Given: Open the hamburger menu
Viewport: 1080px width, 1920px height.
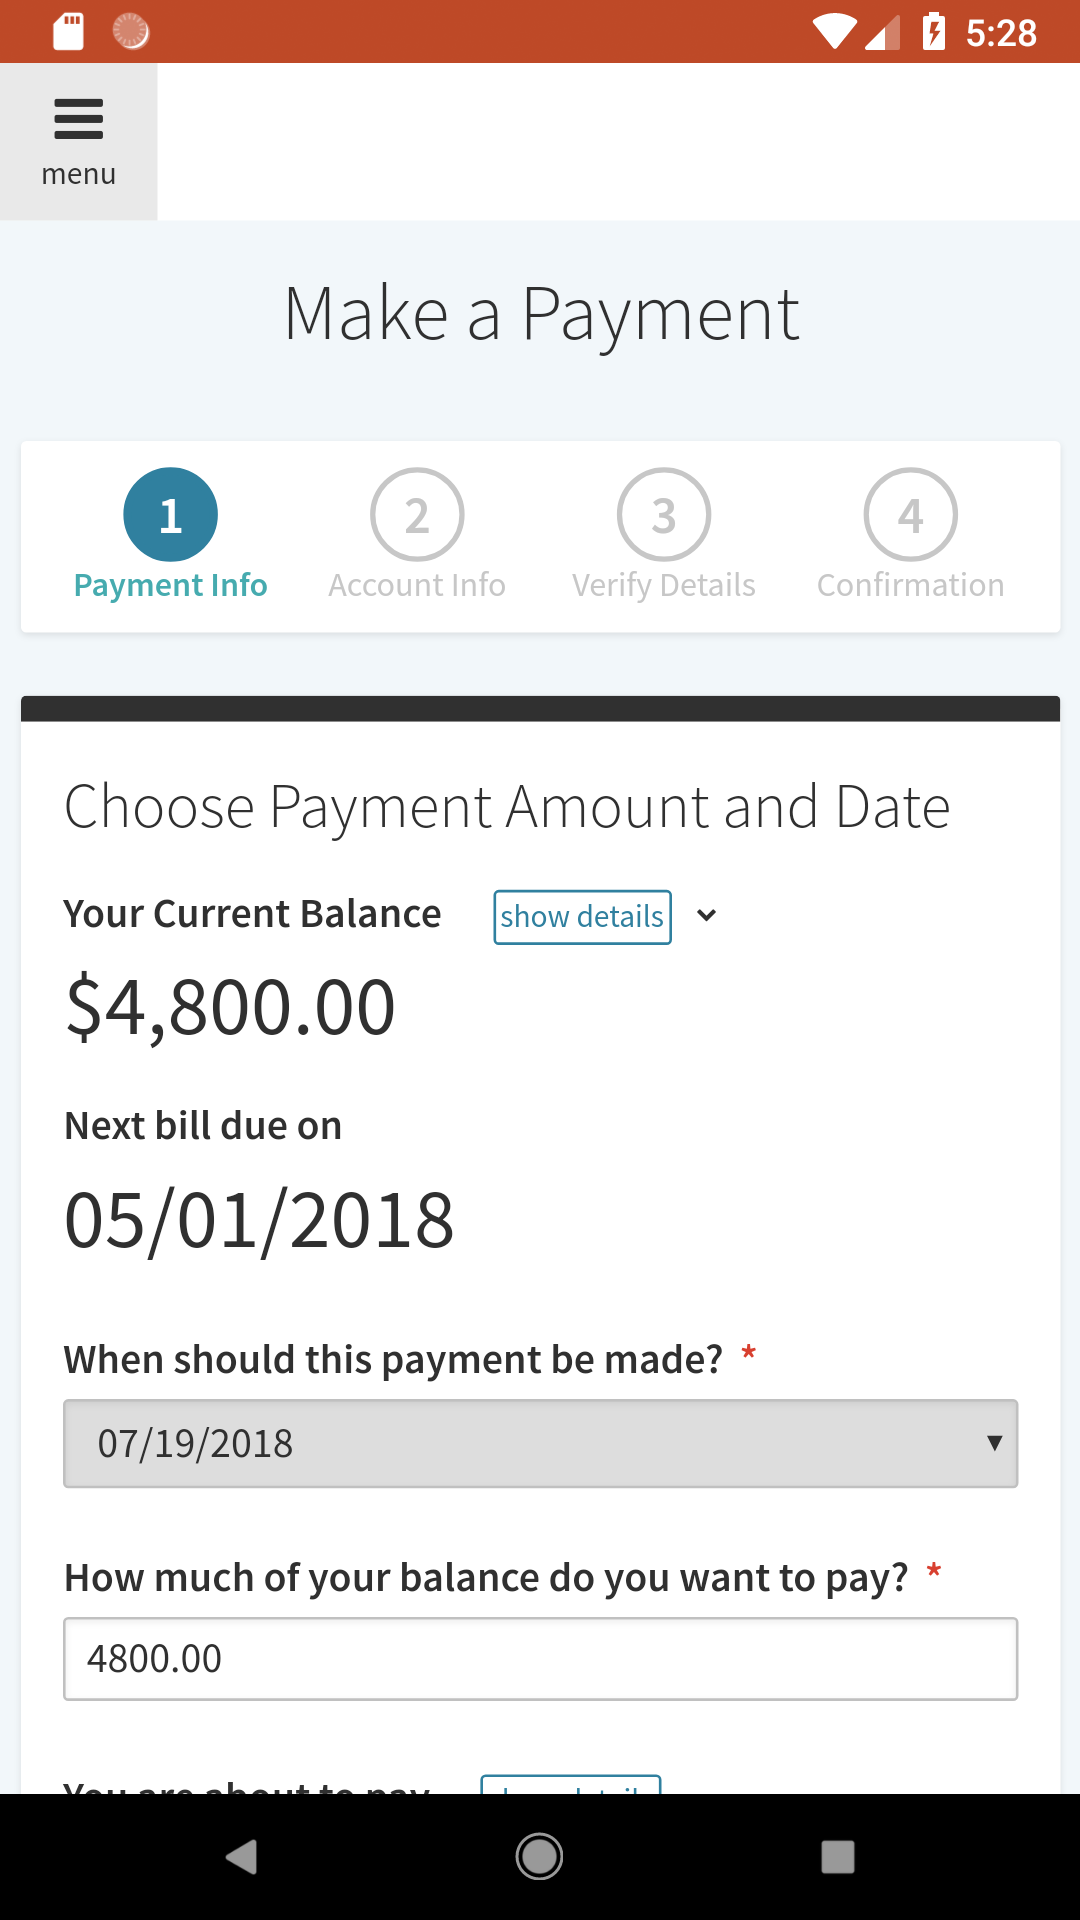Looking at the screenshot, I should (x=78, y=141).
